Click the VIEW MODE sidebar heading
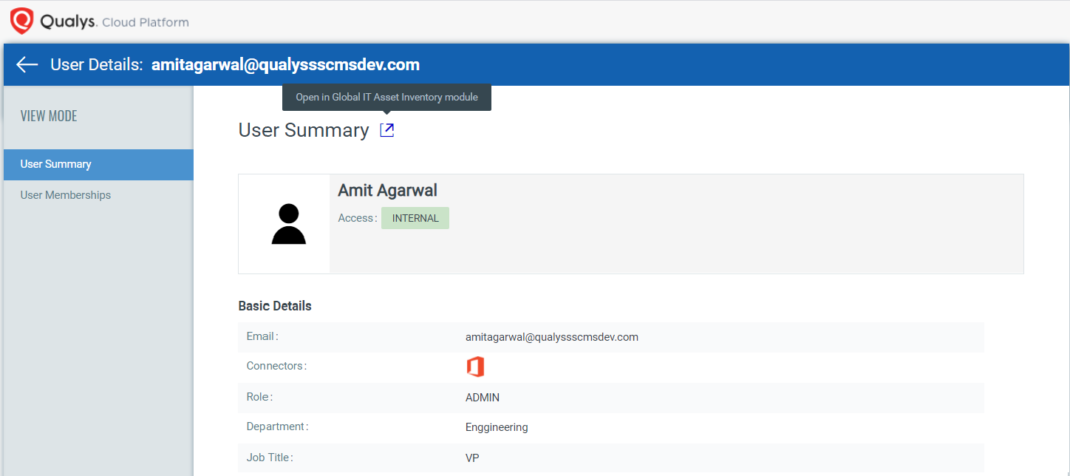The width and height of the screenshot is (1070, 476). coord(49,116)
